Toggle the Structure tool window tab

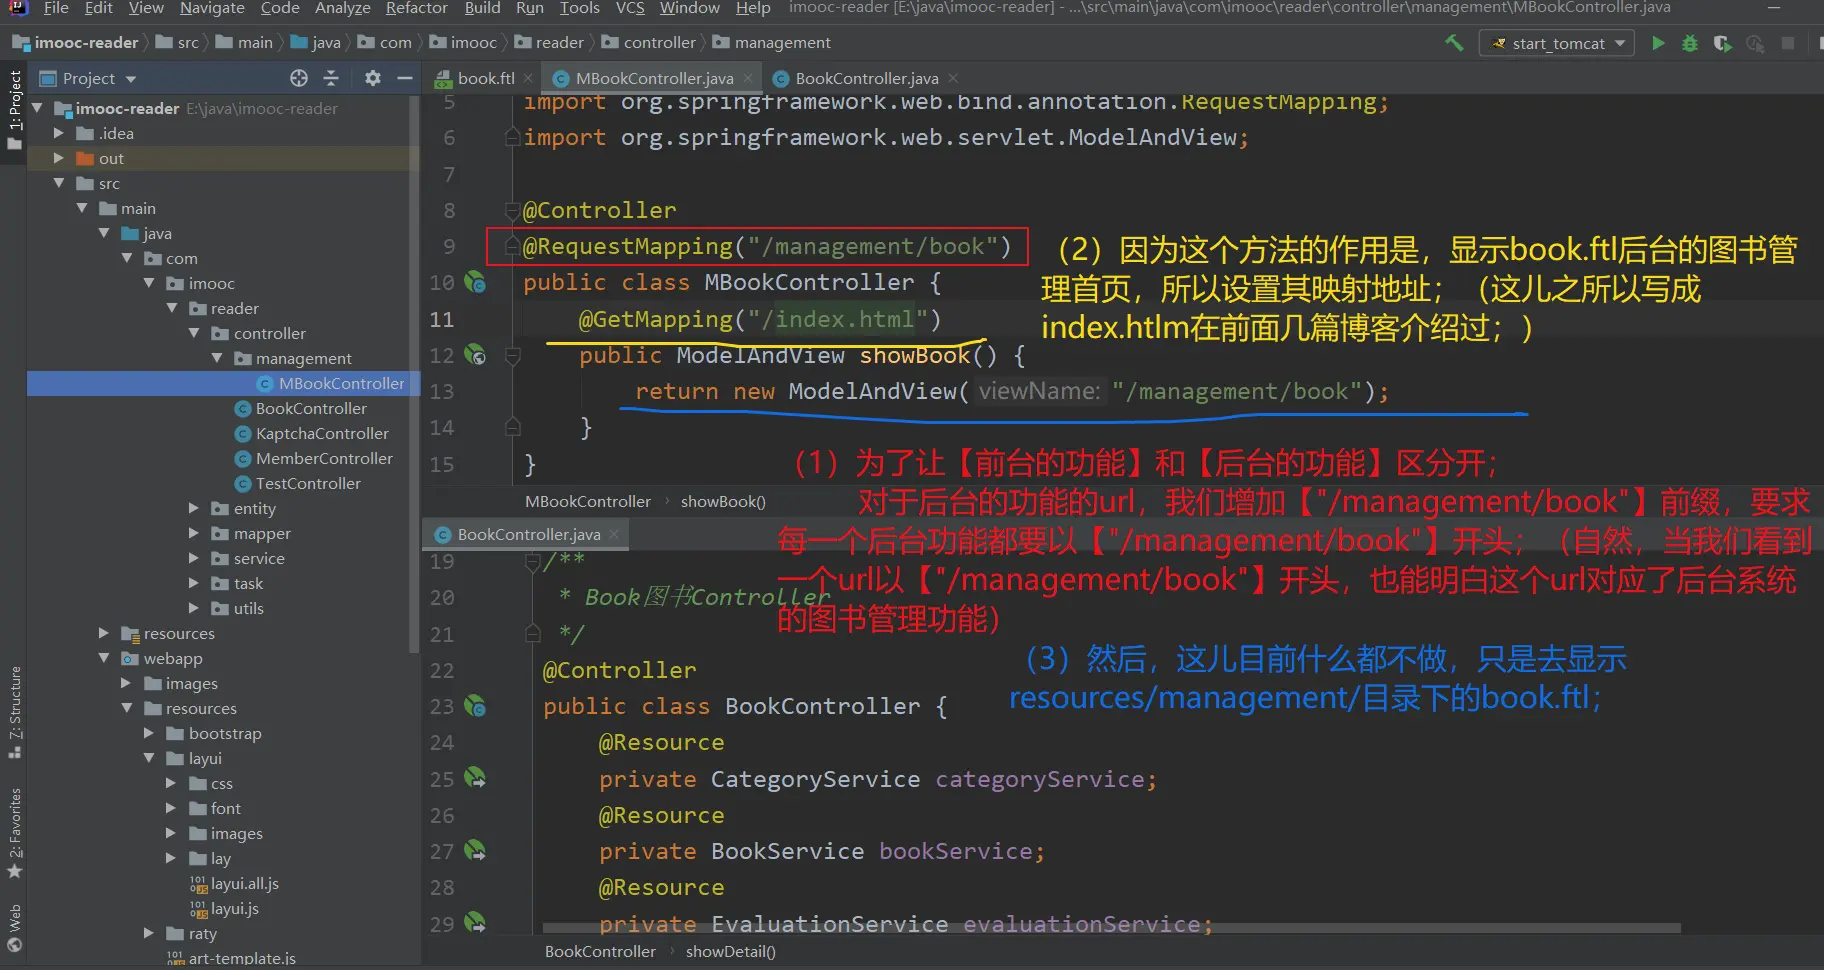click(x=14, y=710)
